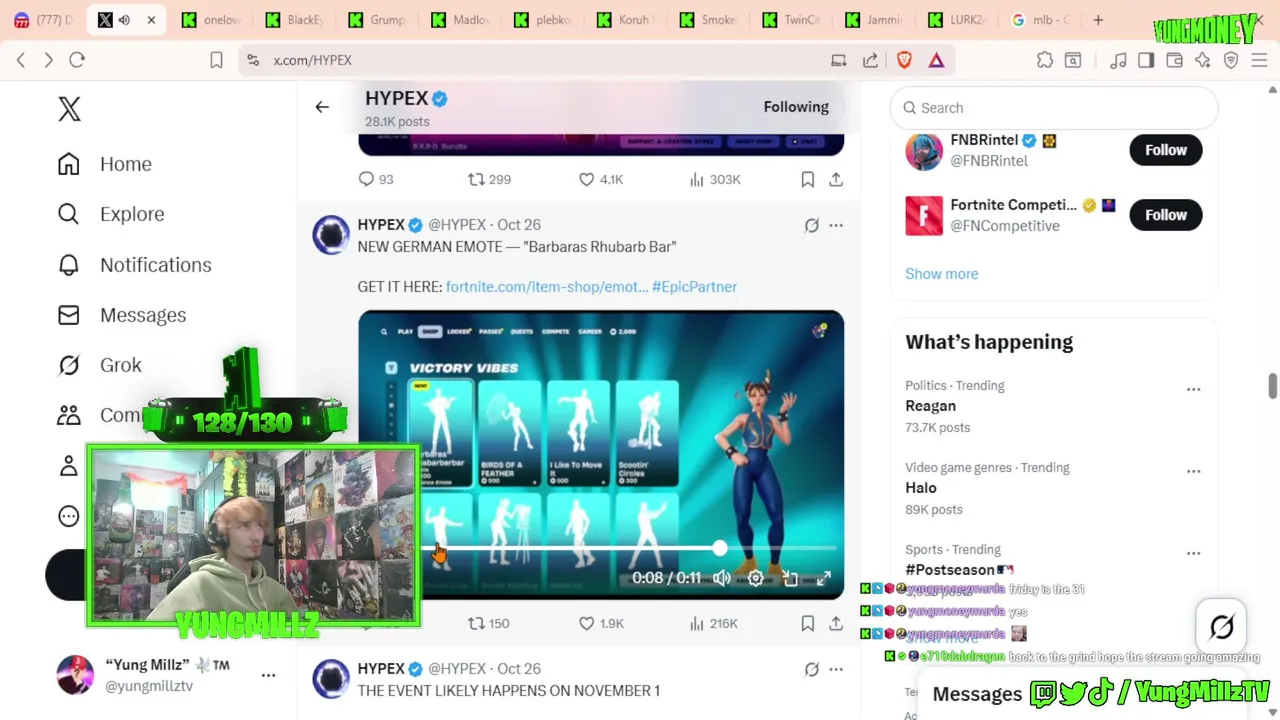The height and width of the screenshot is (720, 1280).
Task: Click reply icon with 93 replies
Action: (366, 179)
